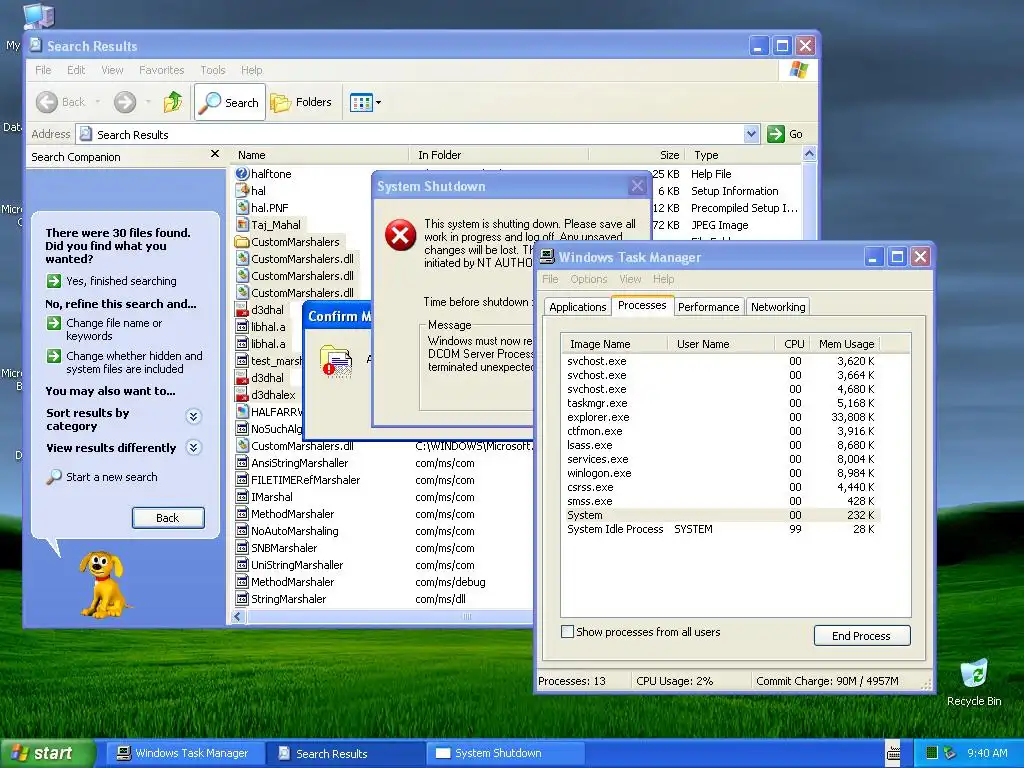Toggle the Search toolbar button

(x=230, y=102)
